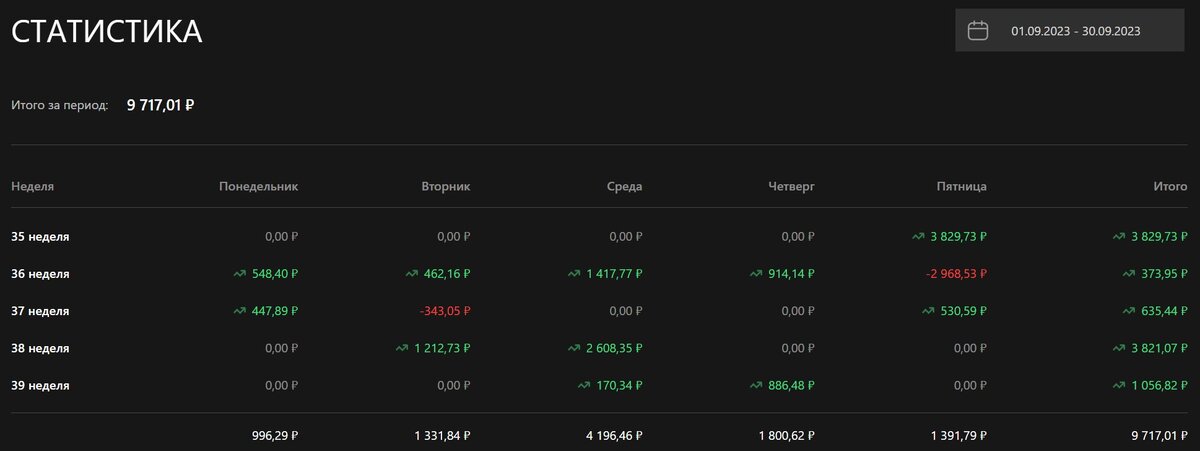Click the trend arrow next to 462,16 ₽
The height and width of the screenshot is (451, 1200).
[412, 273]
